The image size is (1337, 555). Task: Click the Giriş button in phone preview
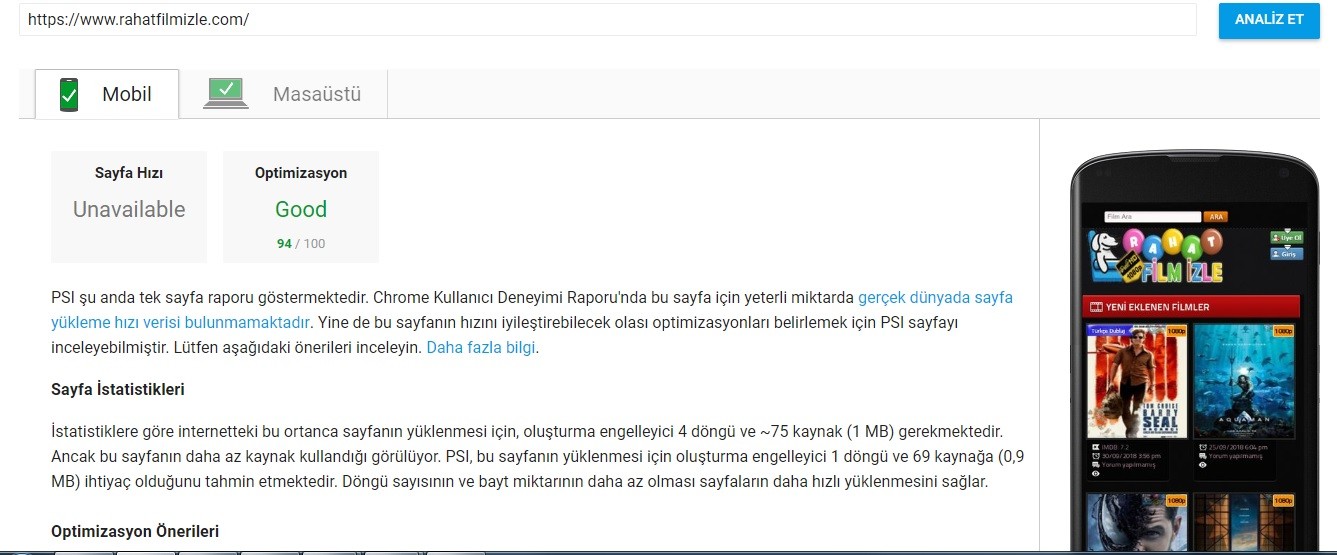1287,254
